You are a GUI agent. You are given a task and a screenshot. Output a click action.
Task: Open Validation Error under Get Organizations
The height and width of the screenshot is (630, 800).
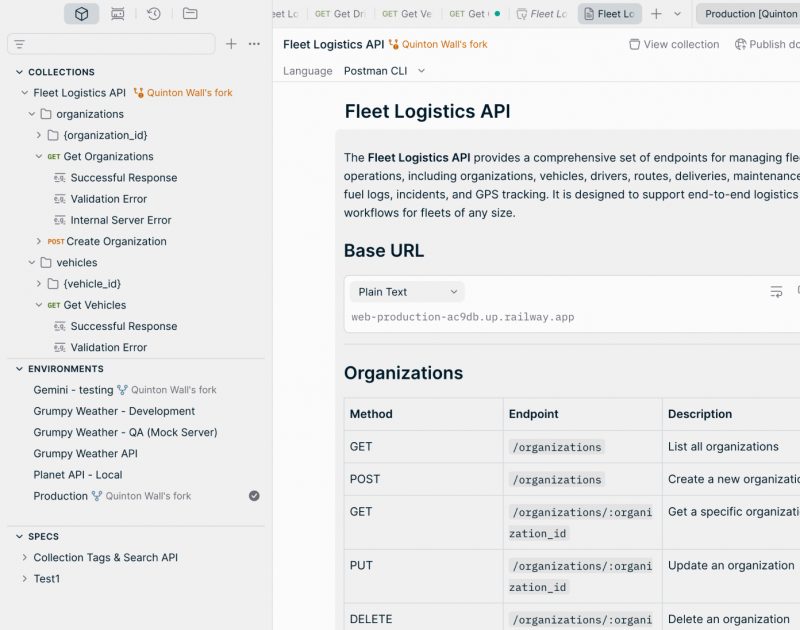pyautogui.click(x=109, y=199)
